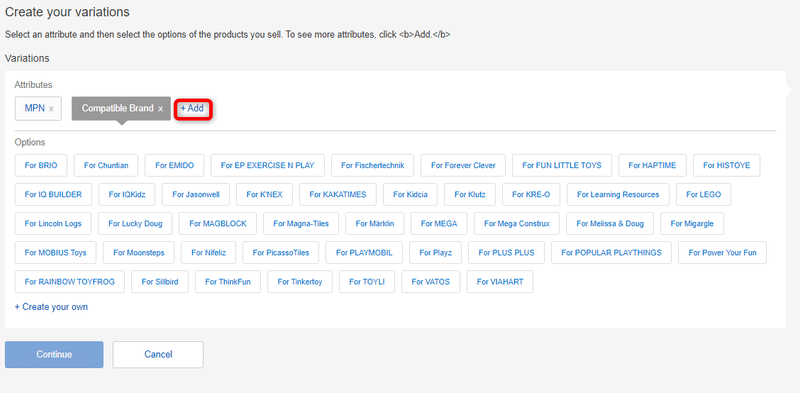The image size is (800, 393).
Task: Click the Cancel button
Action: 158,354
